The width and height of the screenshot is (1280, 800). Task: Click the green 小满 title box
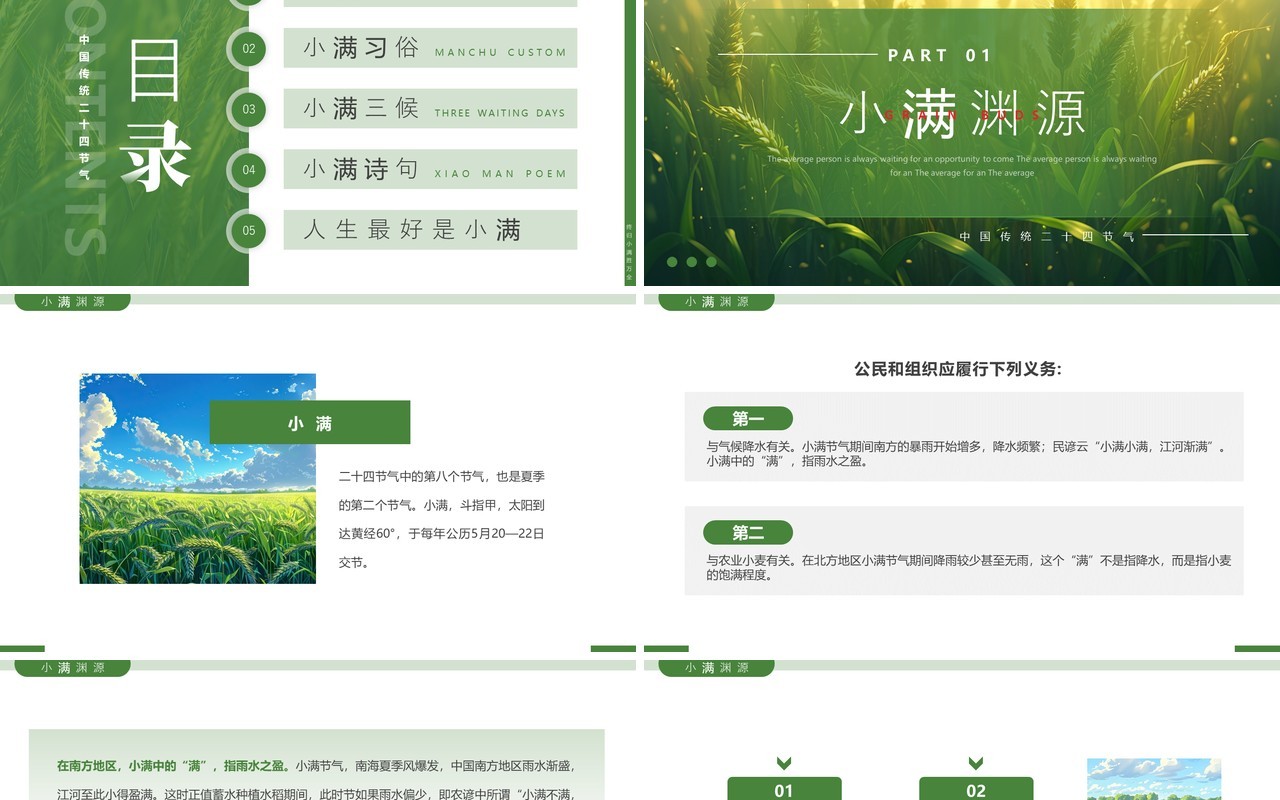point(310,422)
